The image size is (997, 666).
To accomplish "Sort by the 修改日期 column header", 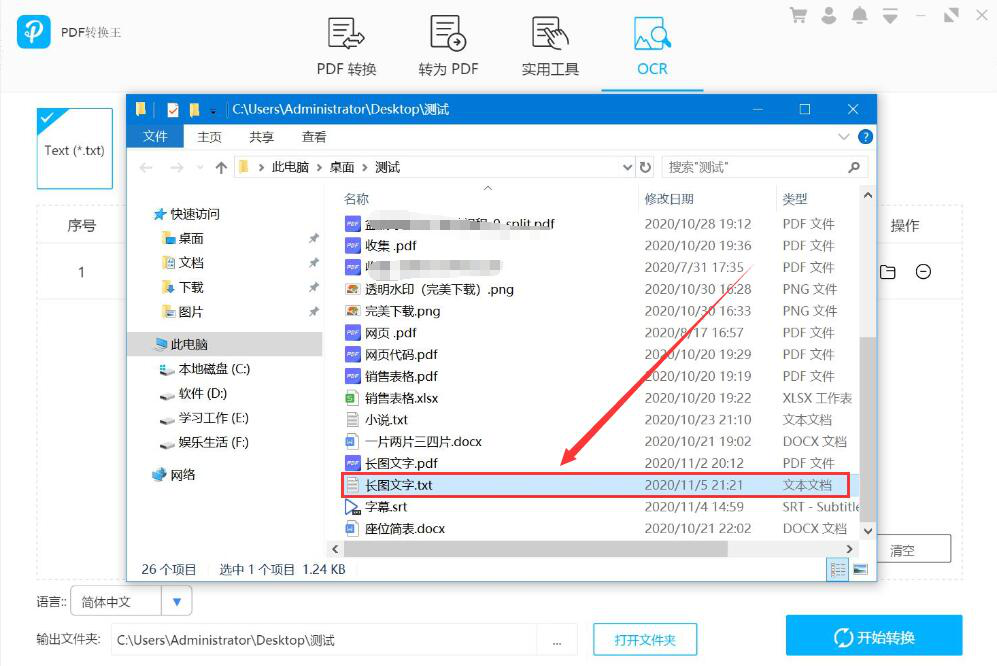I will (669, 199).
